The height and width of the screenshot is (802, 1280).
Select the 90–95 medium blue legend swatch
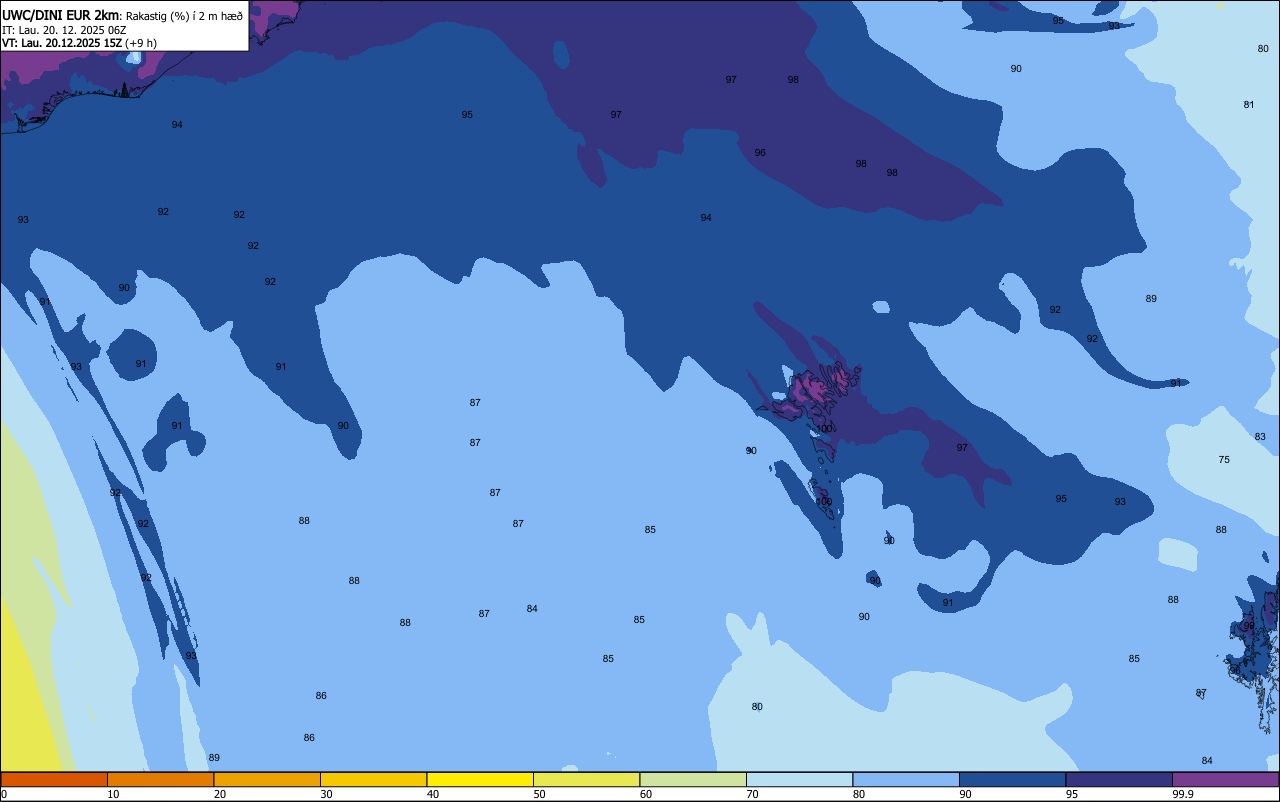point(1012,779)
